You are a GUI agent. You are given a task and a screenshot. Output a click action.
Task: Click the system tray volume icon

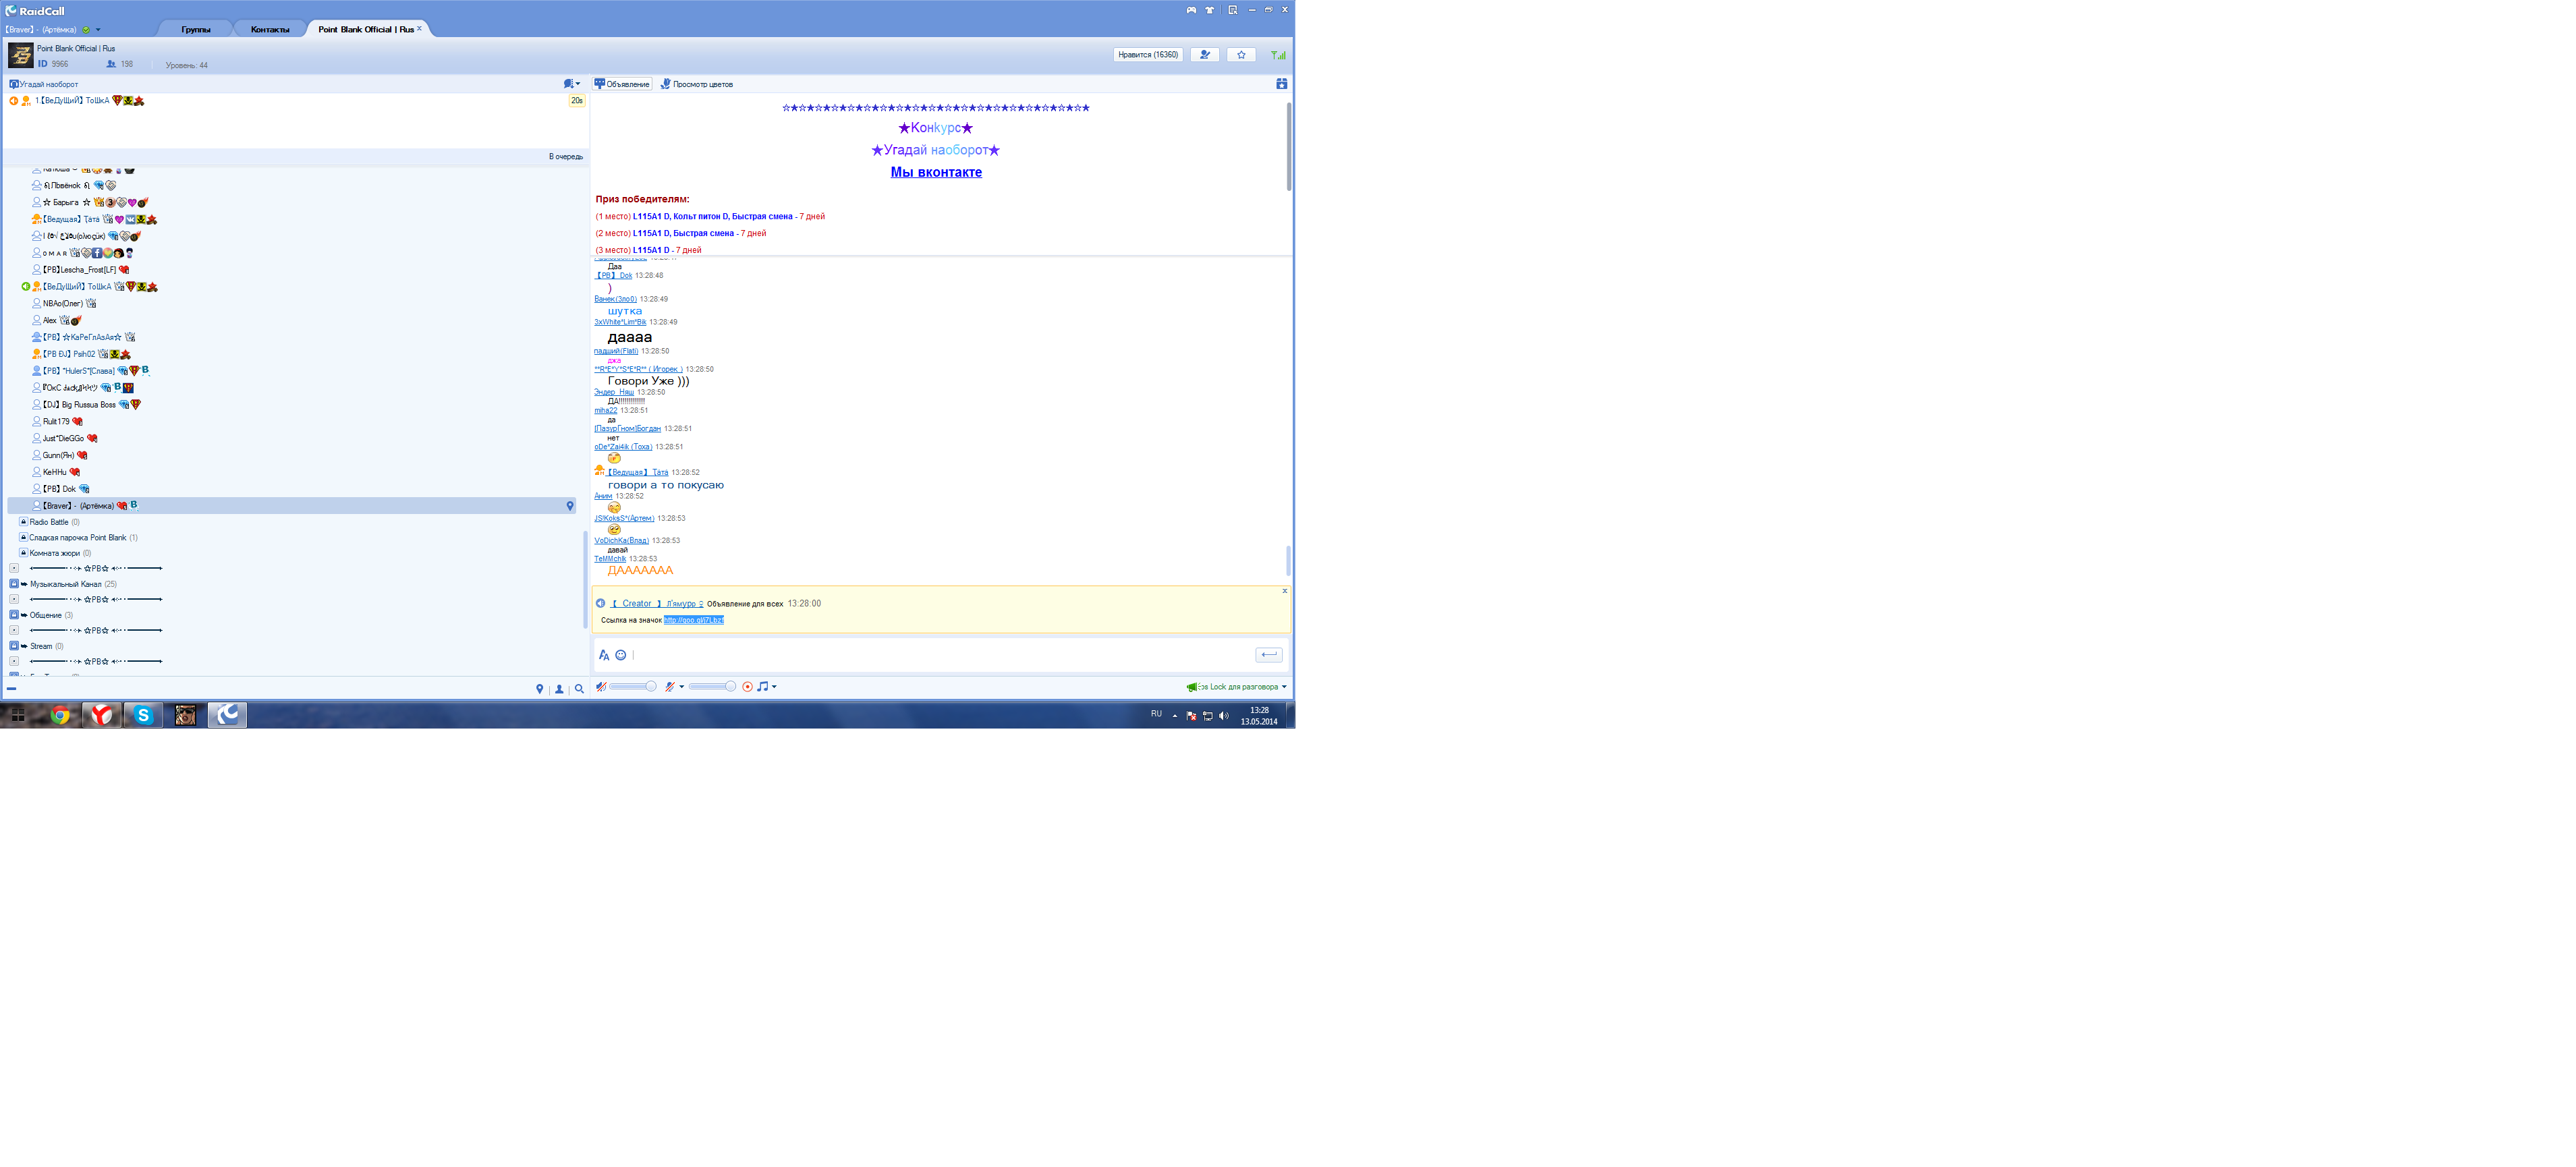coord(1224,716)
